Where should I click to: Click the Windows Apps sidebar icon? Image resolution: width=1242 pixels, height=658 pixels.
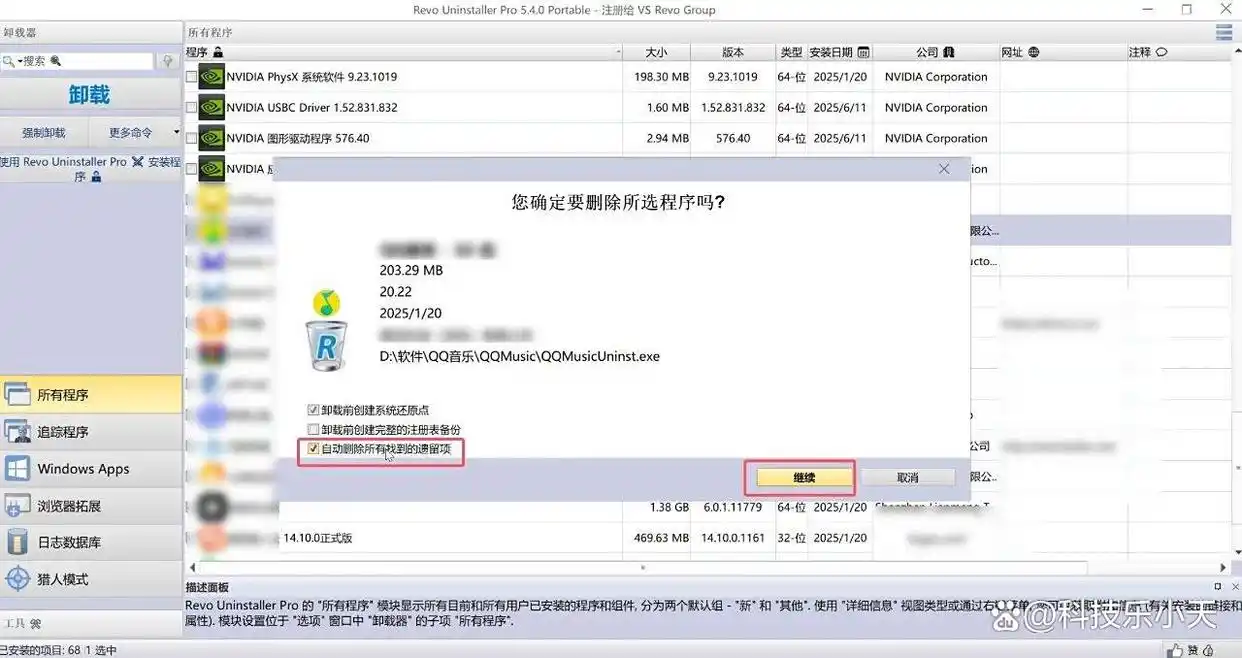pyautogui.click(x=17, y=469)
